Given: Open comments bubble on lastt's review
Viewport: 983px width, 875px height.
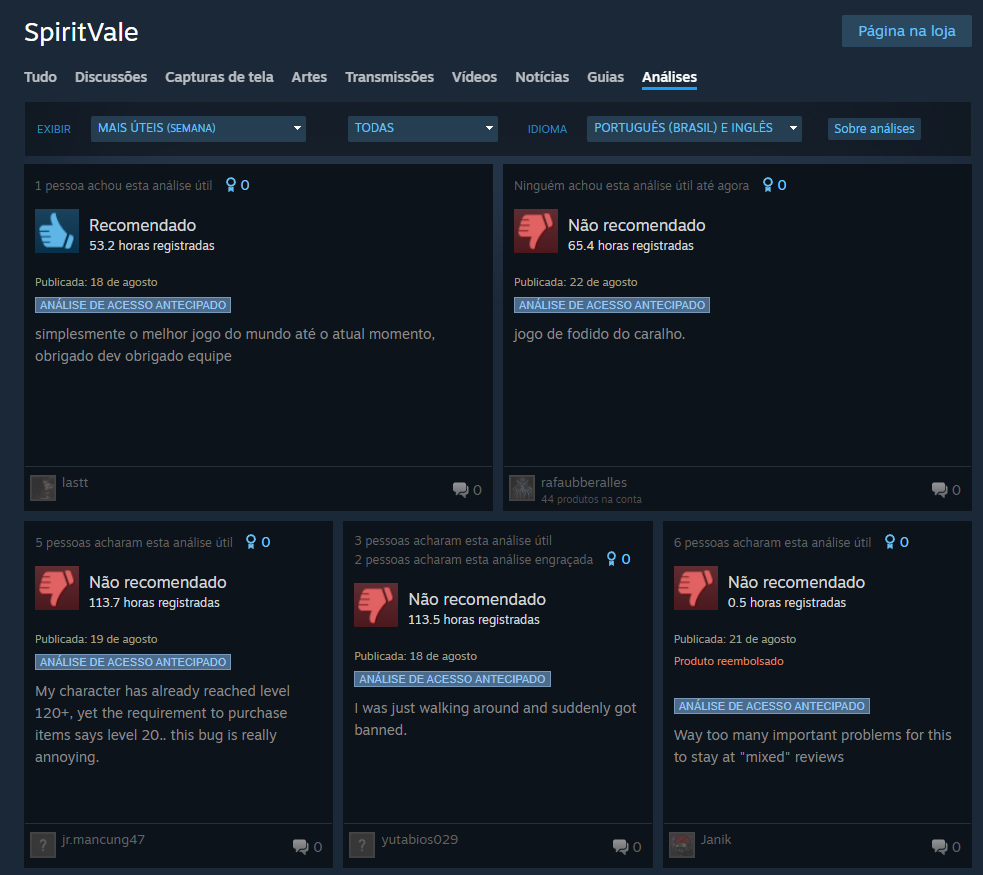Looking at the screenshot, I should 461,490.
